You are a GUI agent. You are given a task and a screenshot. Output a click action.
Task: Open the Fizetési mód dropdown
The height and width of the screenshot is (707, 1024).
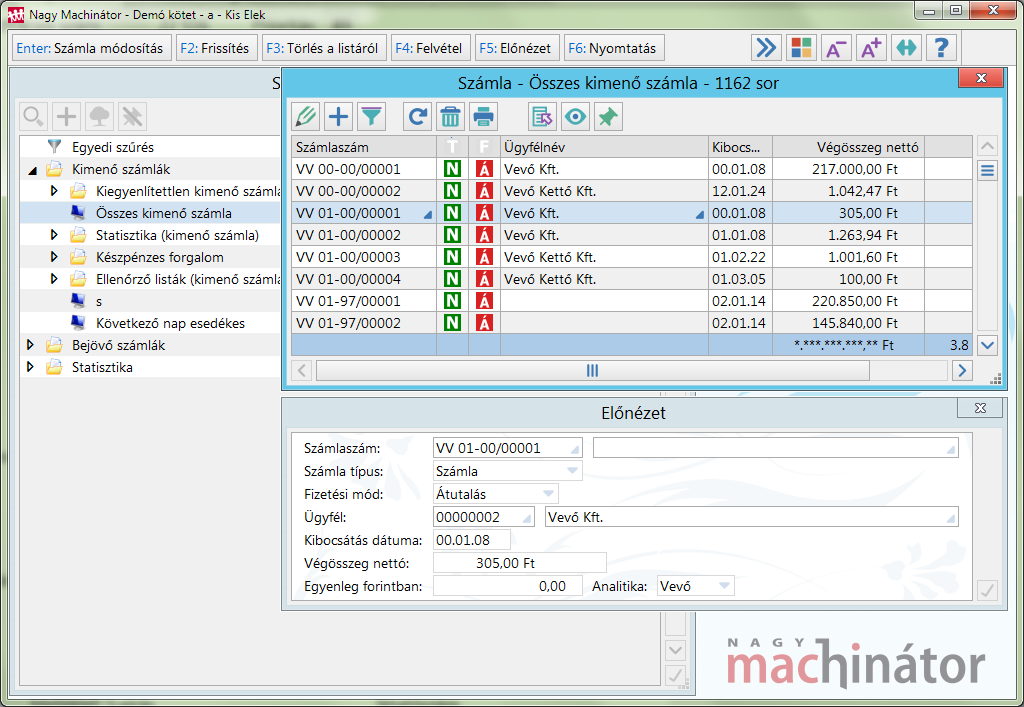click(x=548, y=493)
